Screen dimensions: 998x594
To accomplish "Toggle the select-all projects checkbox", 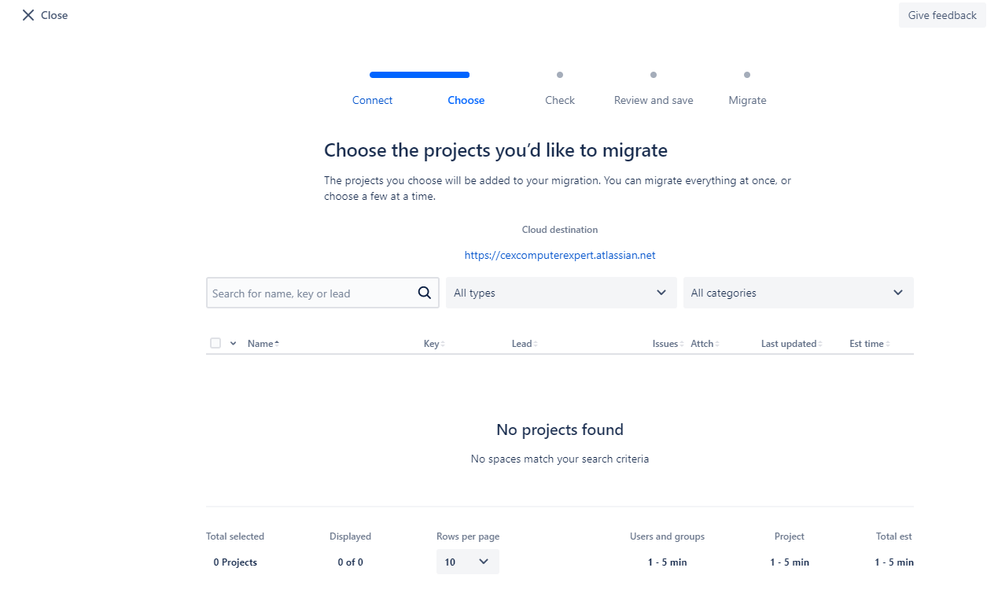I will [216, 343].
